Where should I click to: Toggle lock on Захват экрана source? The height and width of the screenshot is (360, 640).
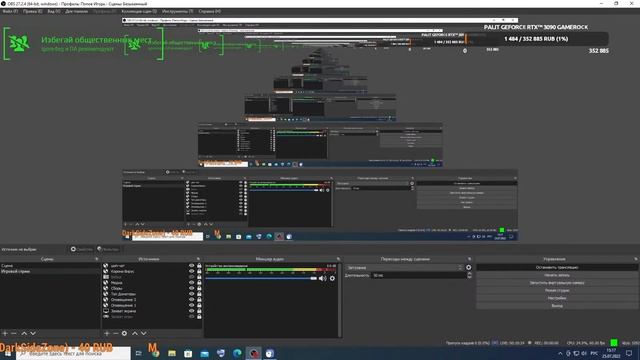[x=199, y=311]
